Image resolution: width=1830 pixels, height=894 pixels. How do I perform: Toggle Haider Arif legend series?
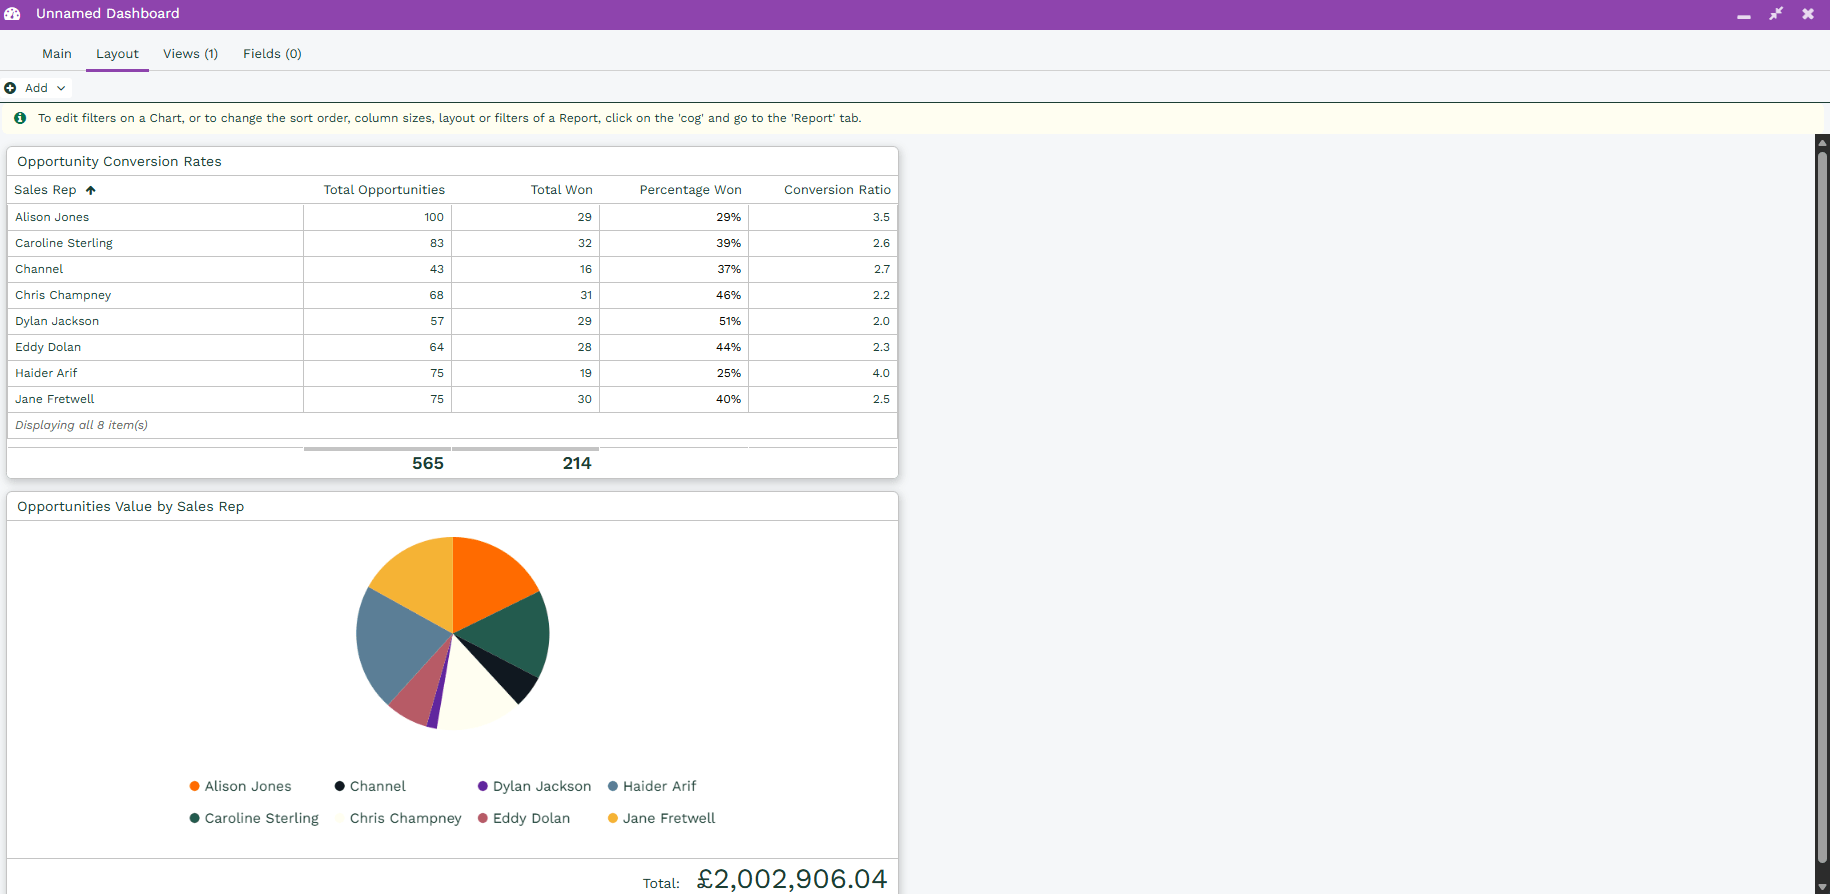pyautogui.click(x=652, y=787)
